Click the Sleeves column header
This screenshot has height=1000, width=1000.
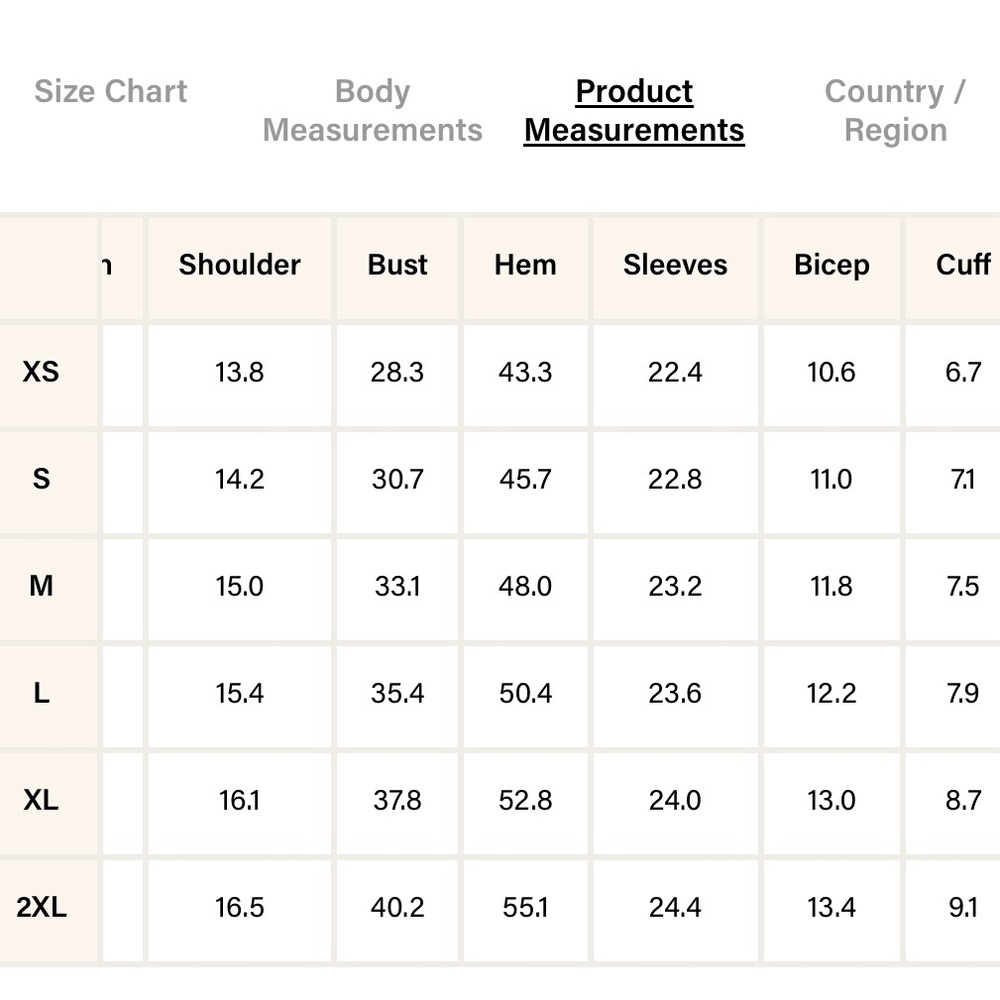tap(675, 265)
